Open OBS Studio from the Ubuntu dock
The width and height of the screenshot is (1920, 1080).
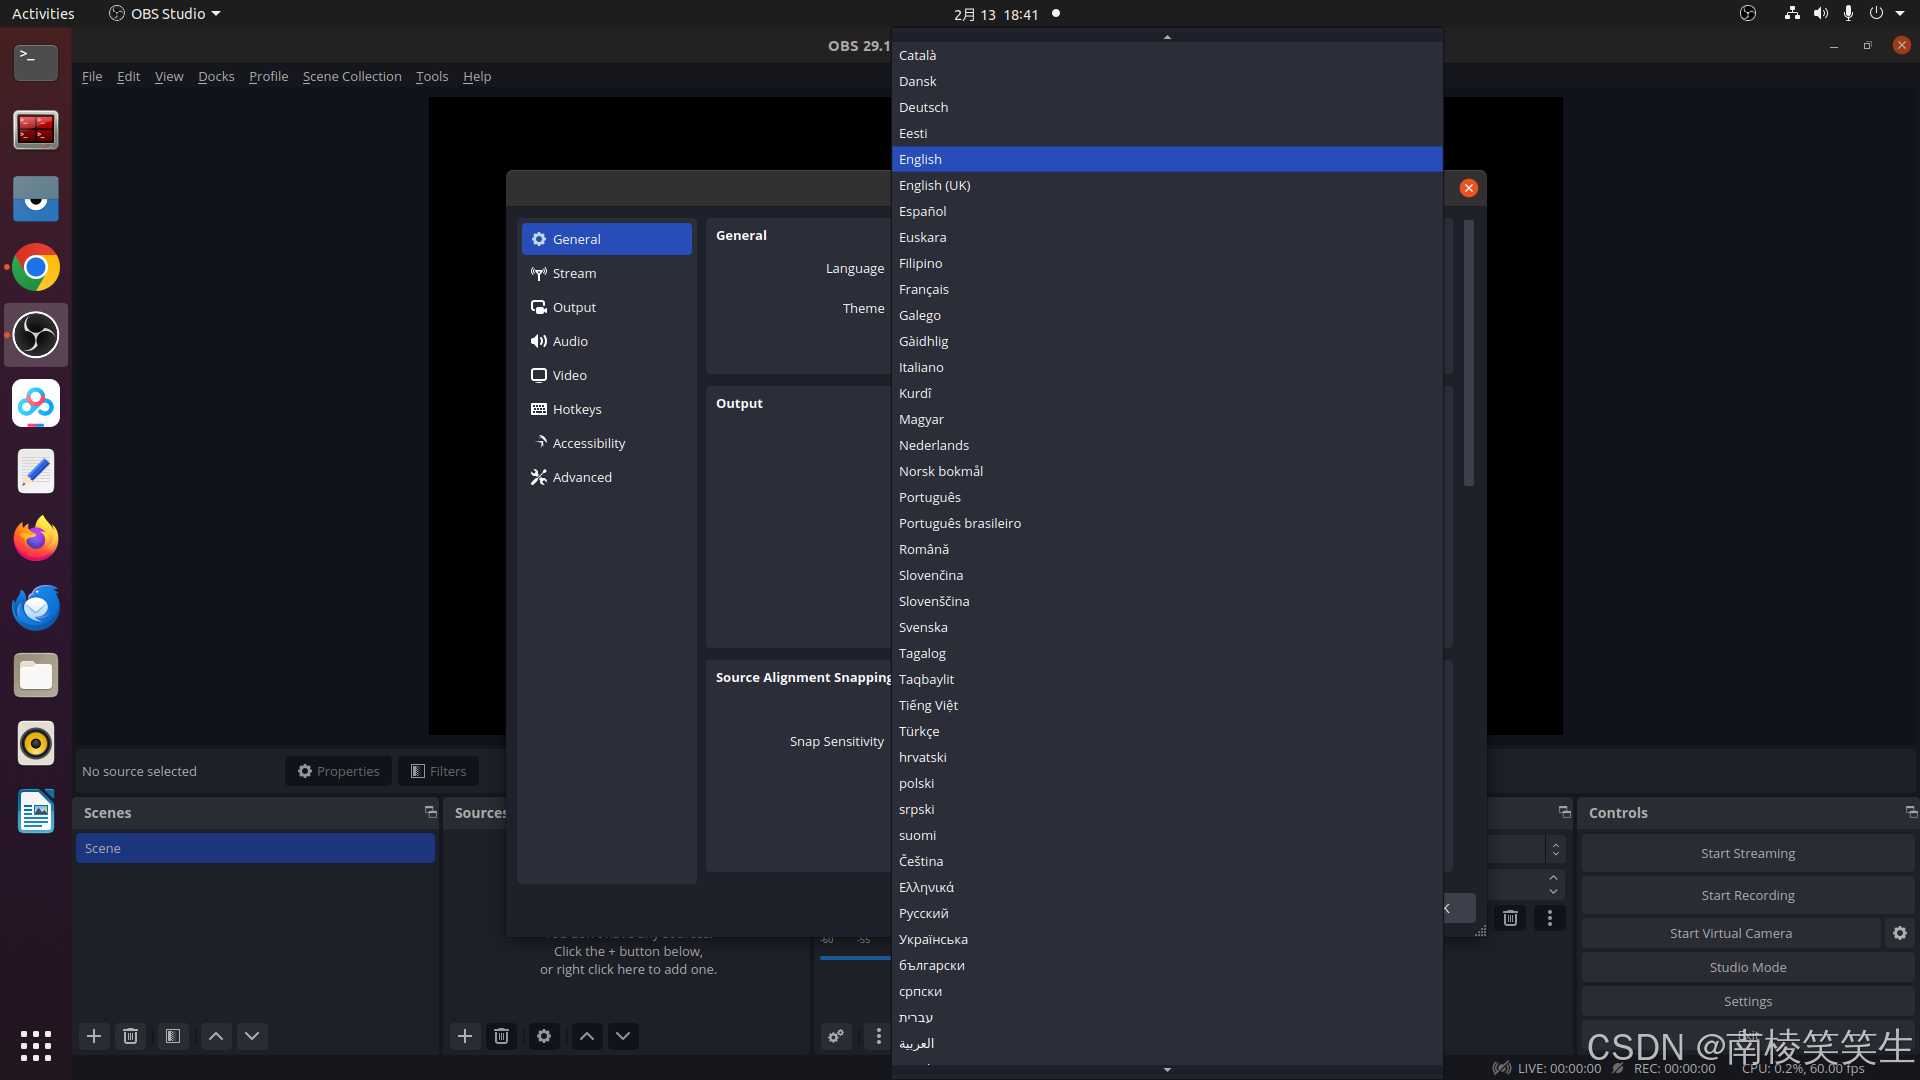[x=36, y=335]
